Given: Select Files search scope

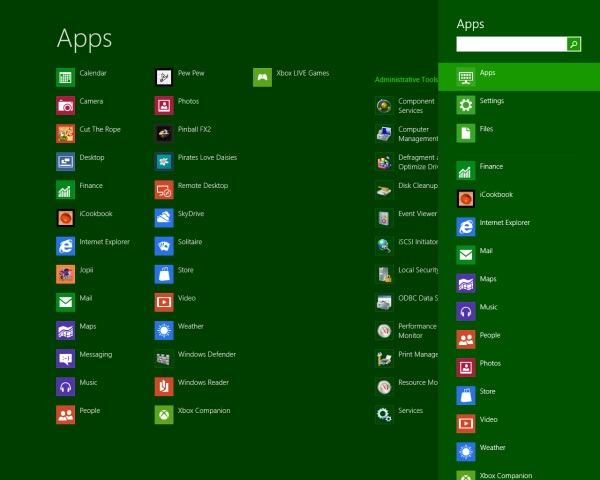Looking at the screenshot, I should [519, 133].
